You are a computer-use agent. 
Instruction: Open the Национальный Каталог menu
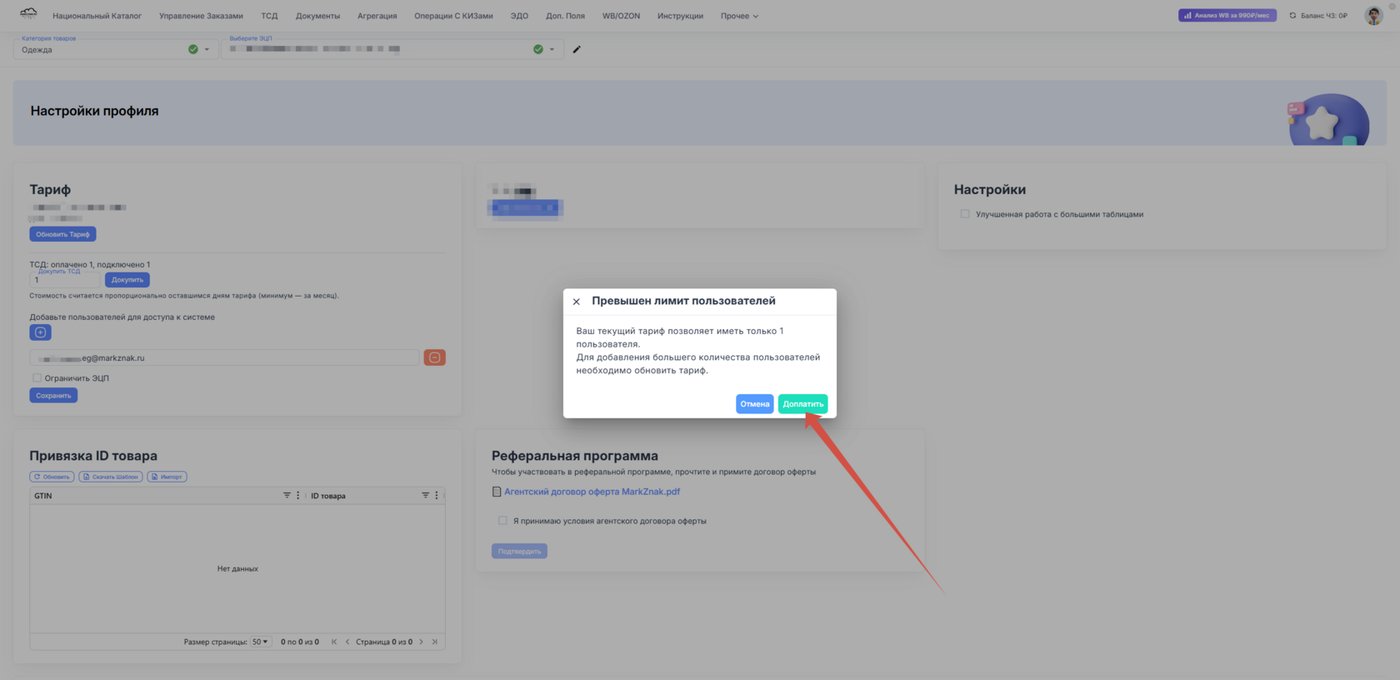pos(97,16)
